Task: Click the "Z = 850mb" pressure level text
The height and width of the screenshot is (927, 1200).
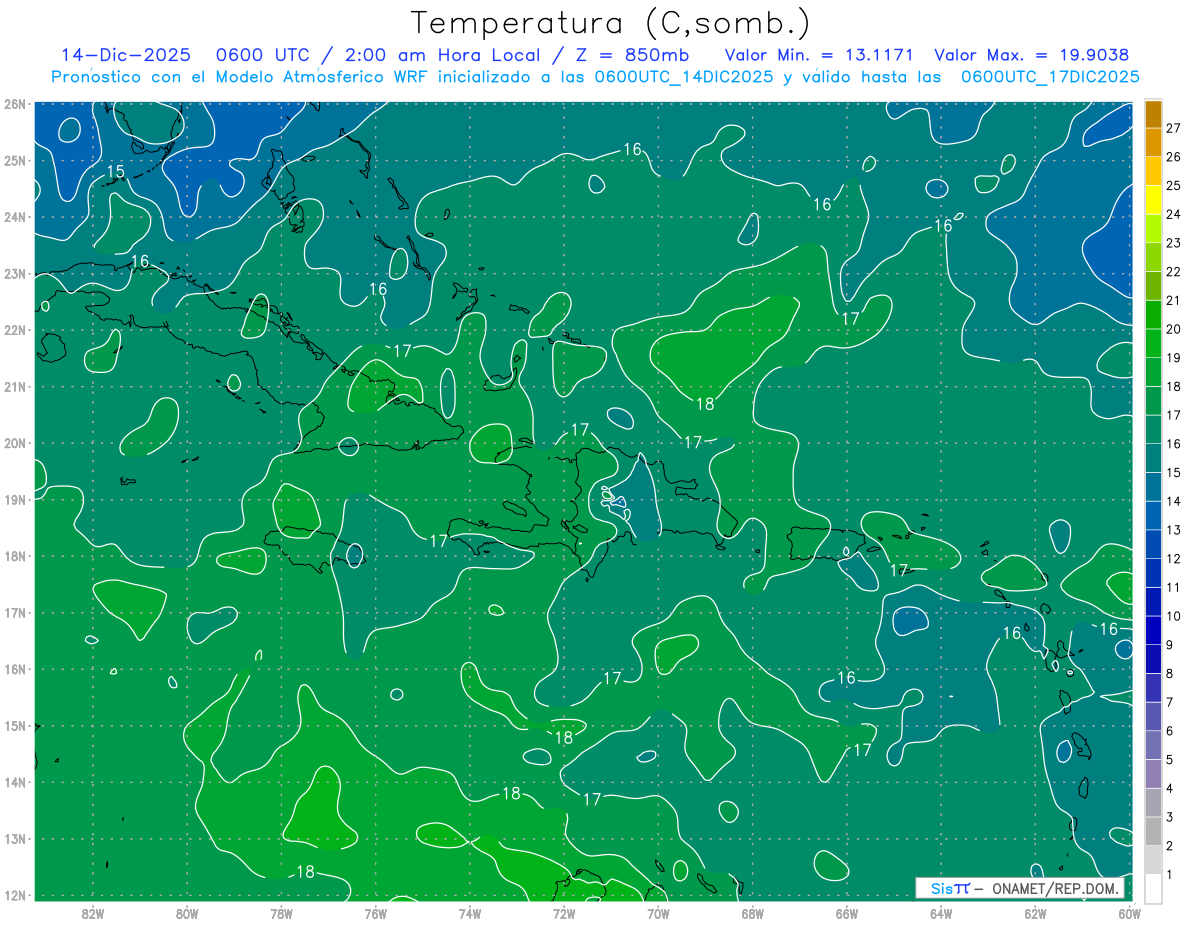Action: click(x=630, y=55)
